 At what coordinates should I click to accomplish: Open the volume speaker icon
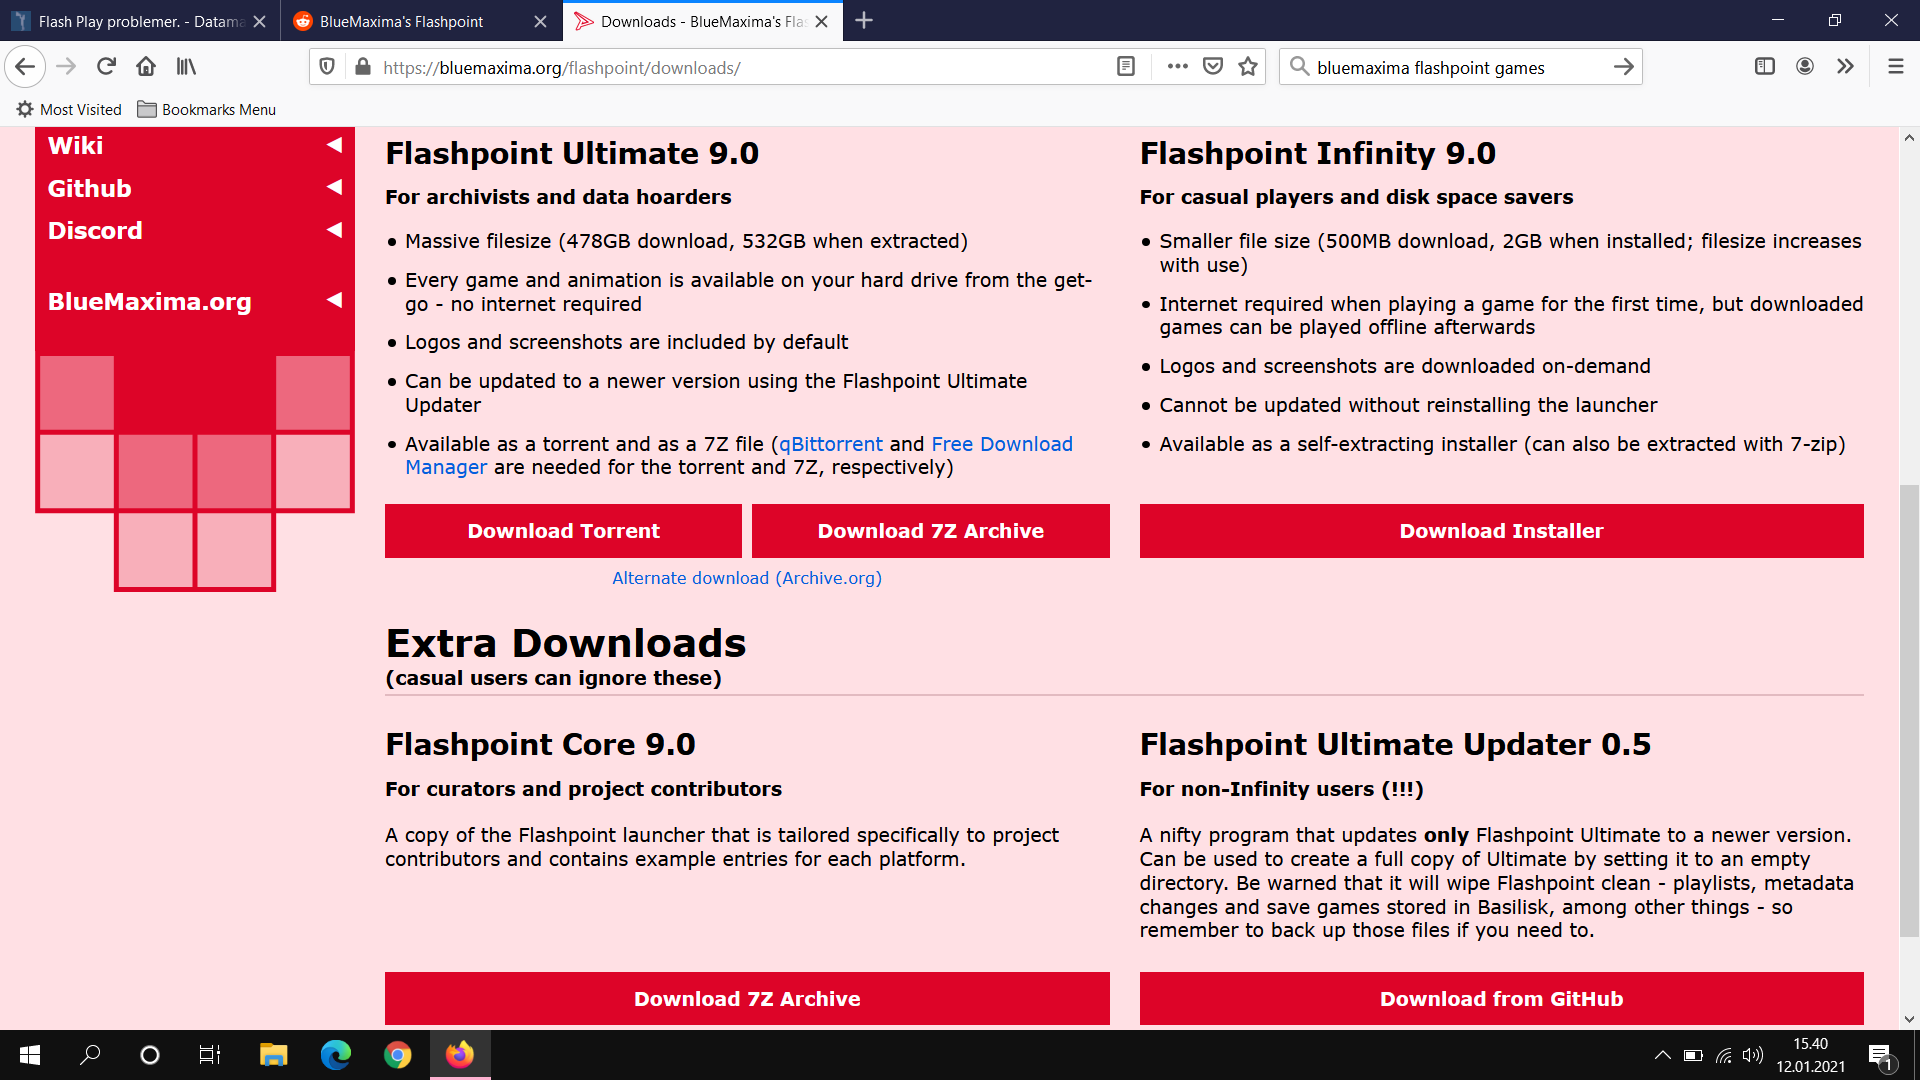coord(1752,1055)
